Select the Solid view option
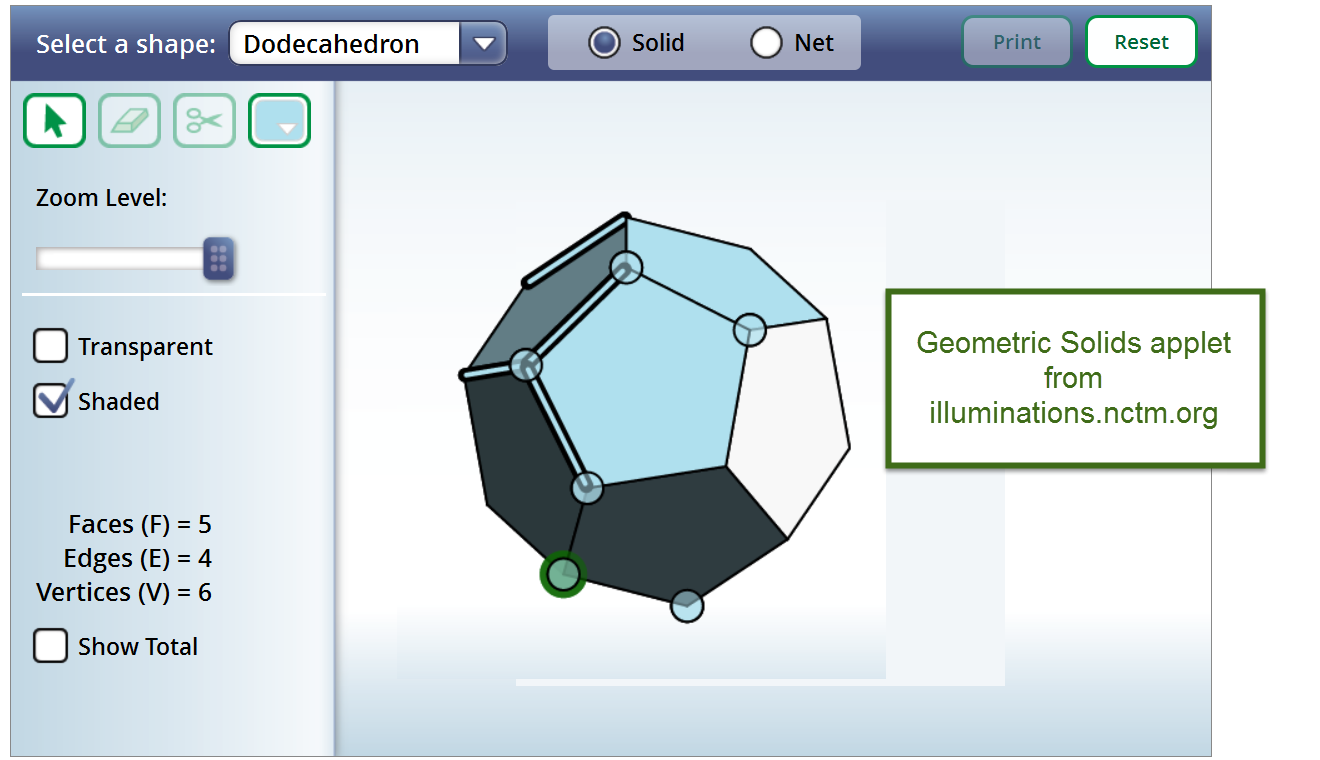Image resolution: width=1320 pixels, height=760 pixels. (x=604, y=42)
